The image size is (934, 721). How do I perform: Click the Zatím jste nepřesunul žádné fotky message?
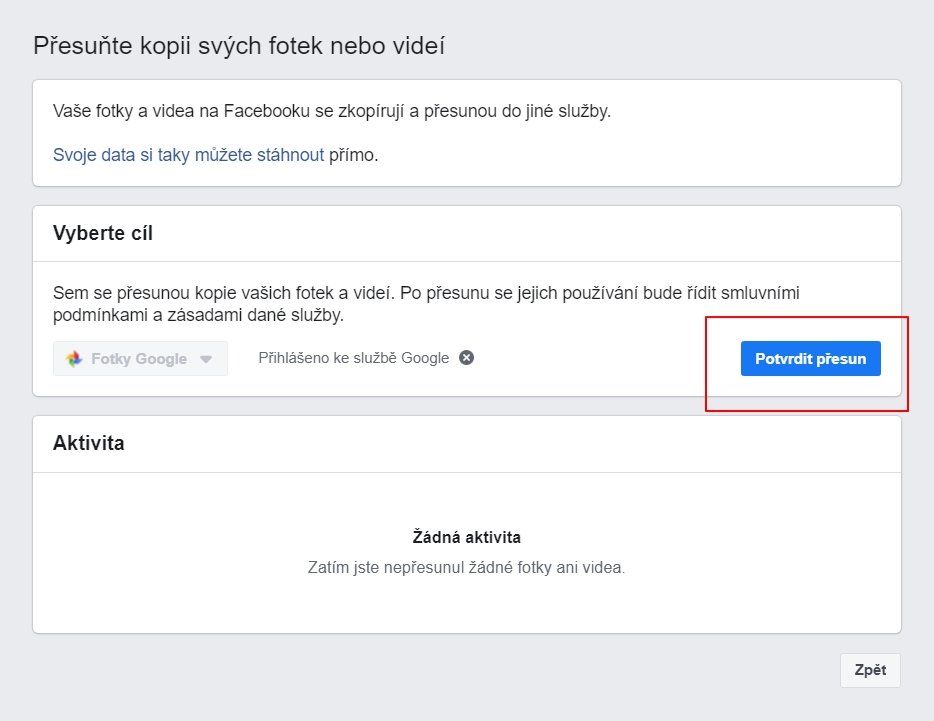[x=467, y=567]
